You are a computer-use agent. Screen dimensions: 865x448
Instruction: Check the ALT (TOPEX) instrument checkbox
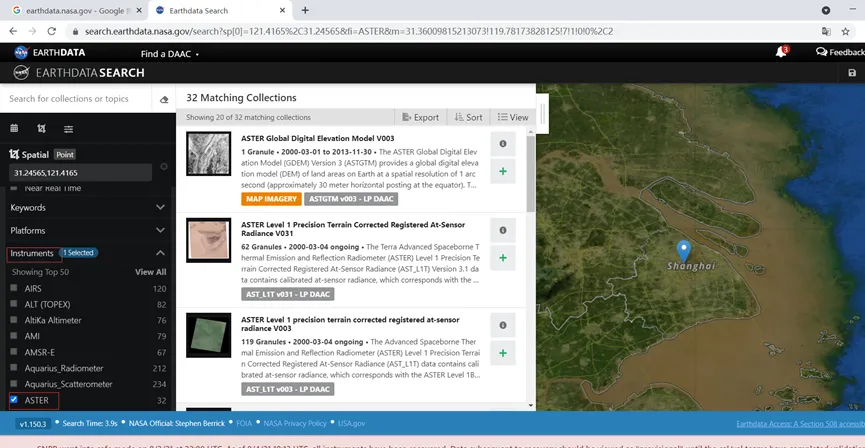[14, 304]
